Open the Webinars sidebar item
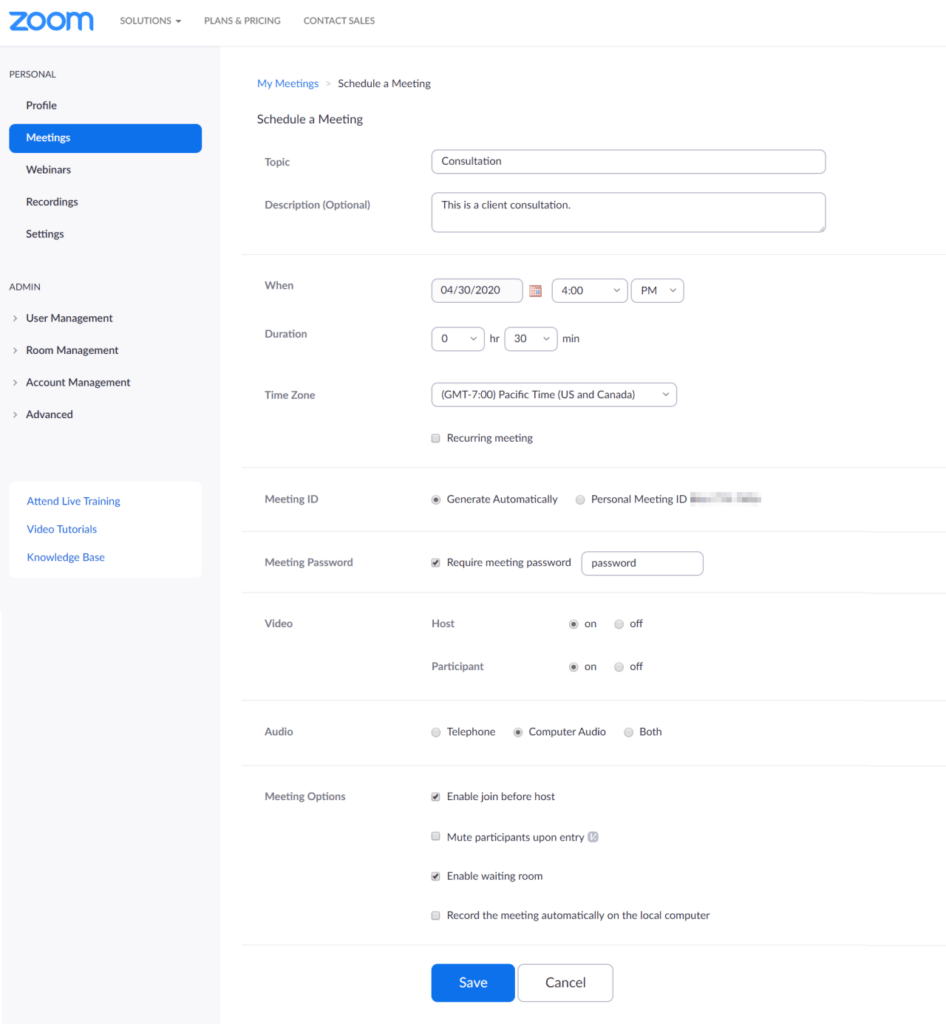This screenshot has height=1024, width=946. pos(48,169)
